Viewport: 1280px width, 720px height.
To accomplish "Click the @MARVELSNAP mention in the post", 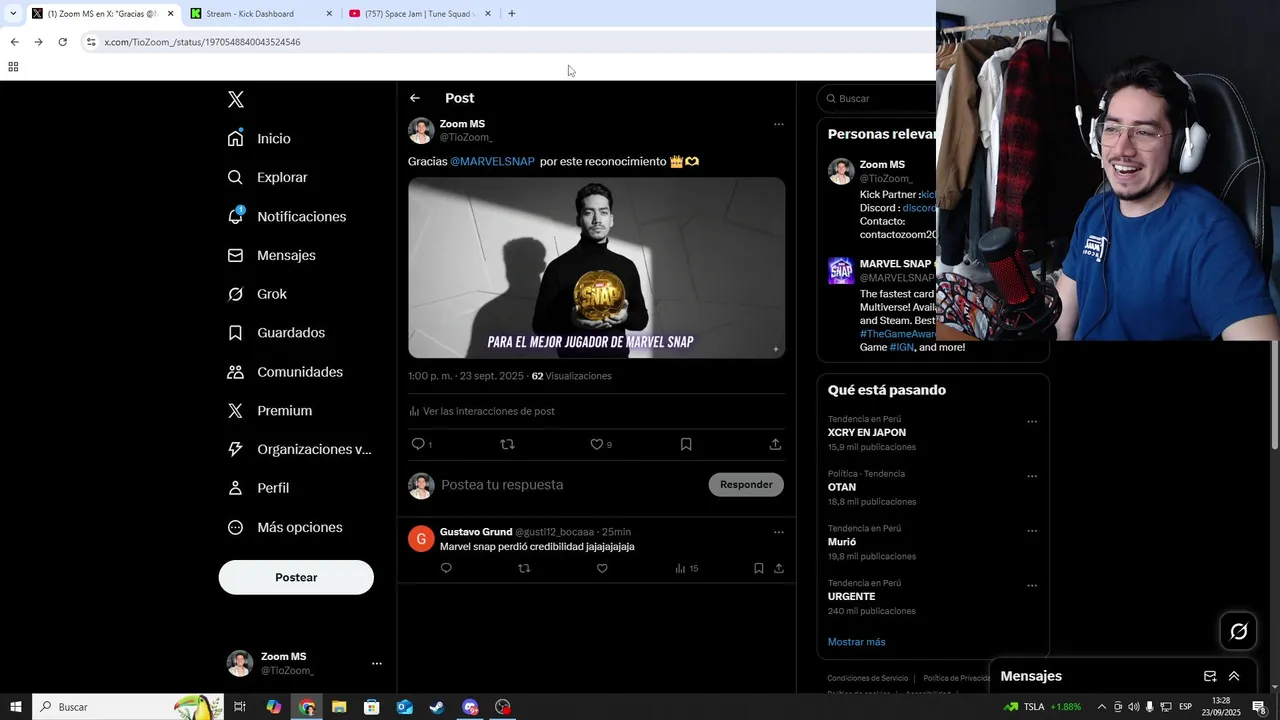I will point(492,161).
